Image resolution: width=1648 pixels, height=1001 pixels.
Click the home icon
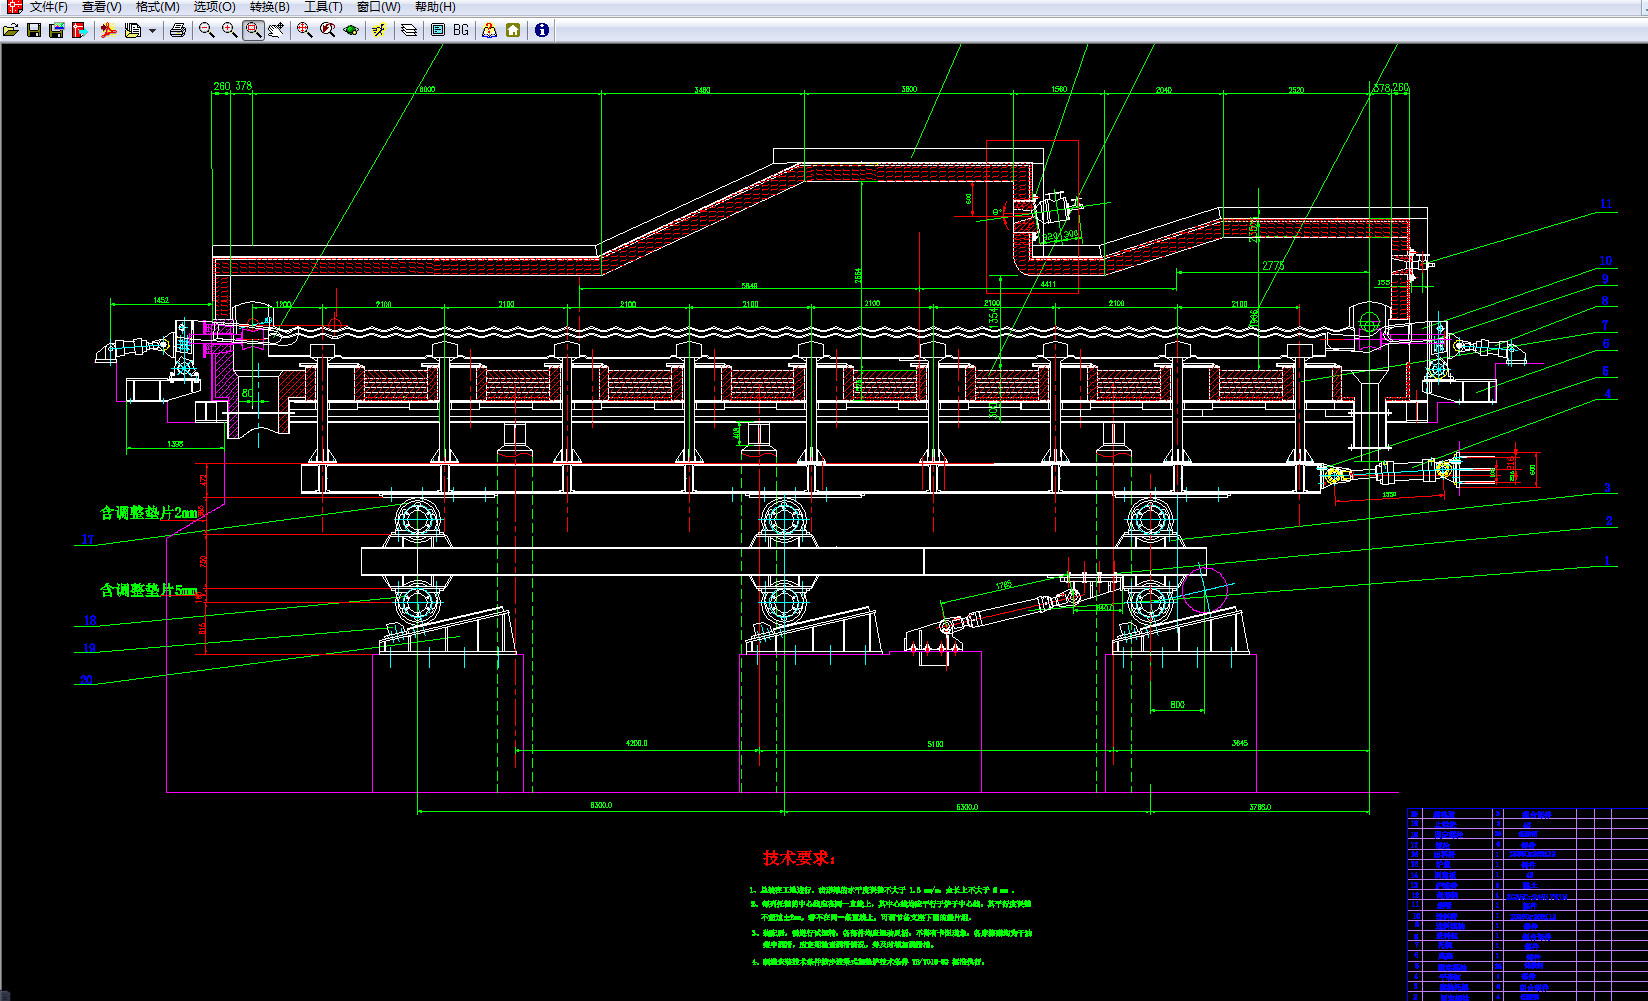(513, 30)
